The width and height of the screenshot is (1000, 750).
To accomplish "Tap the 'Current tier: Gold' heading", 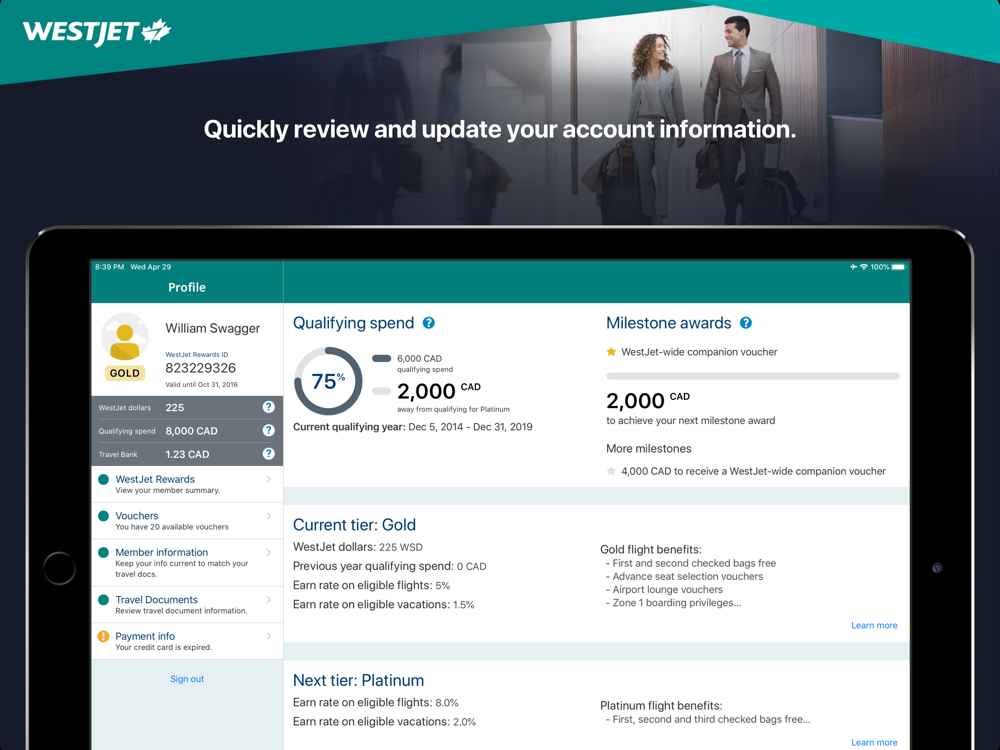I will (355, 525).
